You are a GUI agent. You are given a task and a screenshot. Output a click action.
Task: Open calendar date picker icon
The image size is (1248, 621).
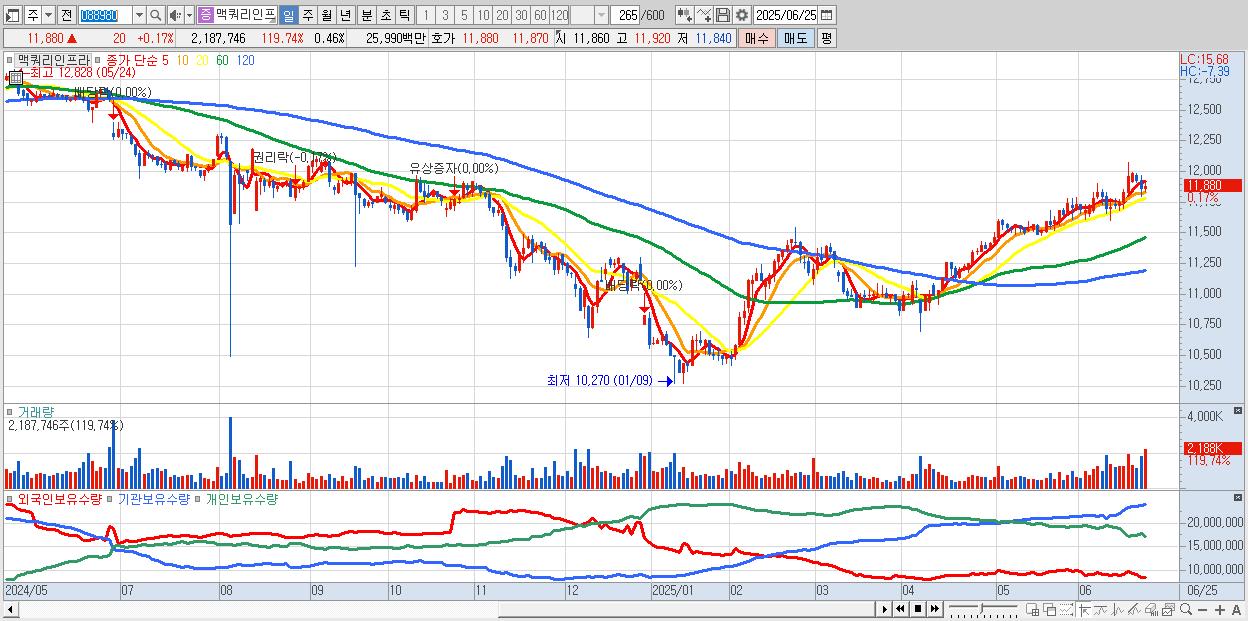click(826, 15)
